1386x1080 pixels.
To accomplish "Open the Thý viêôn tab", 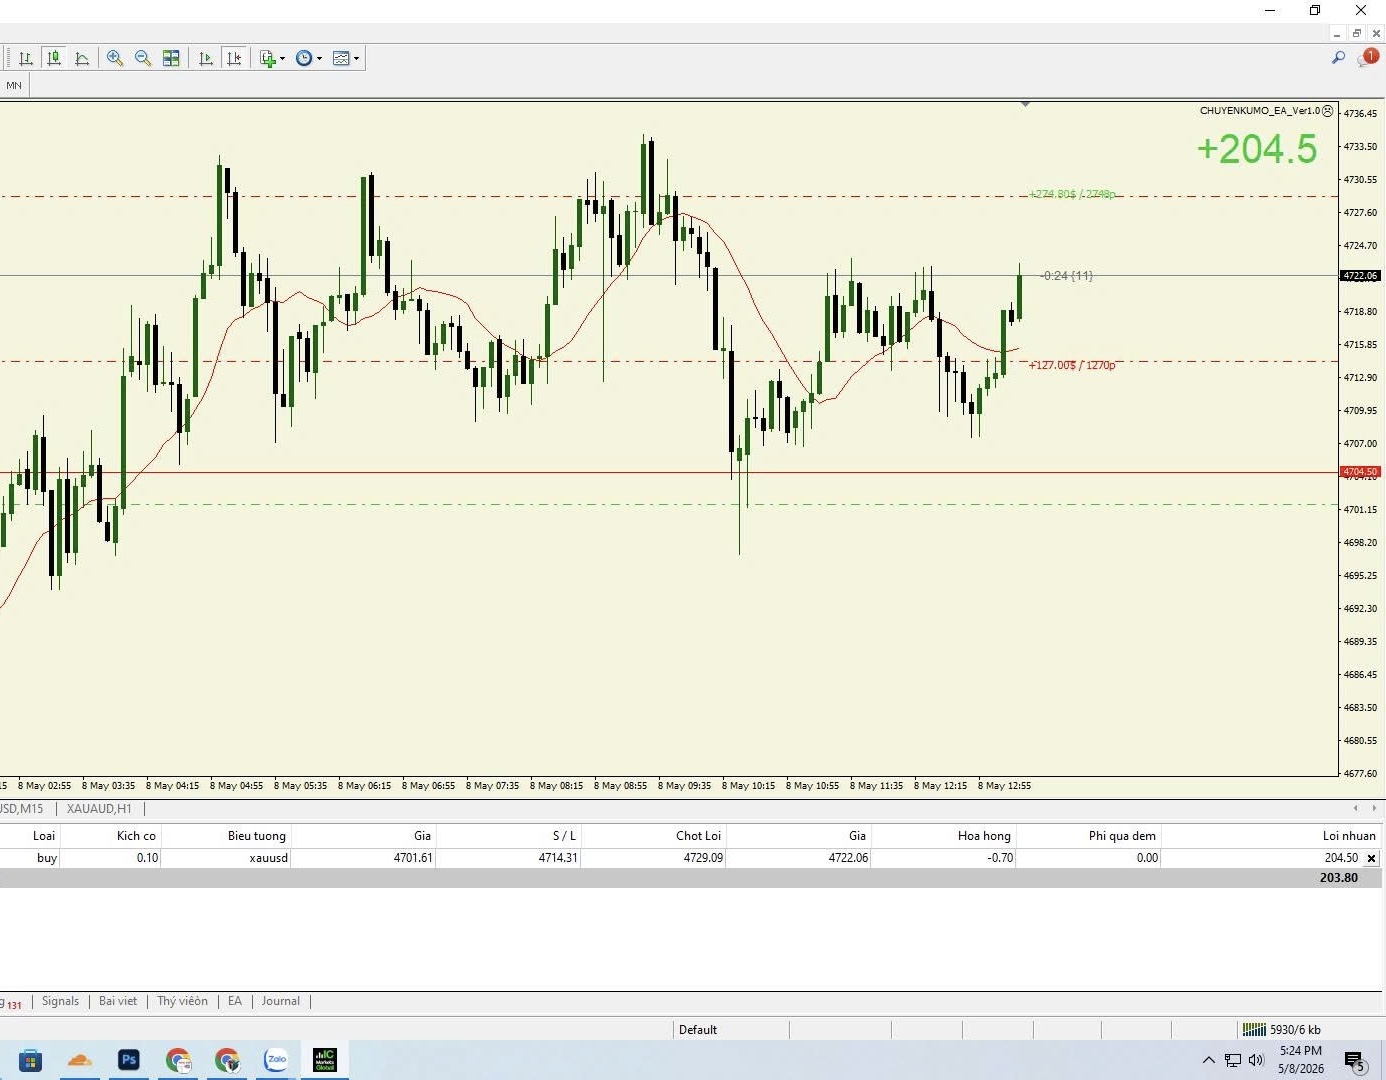I will coord(182,1001).
